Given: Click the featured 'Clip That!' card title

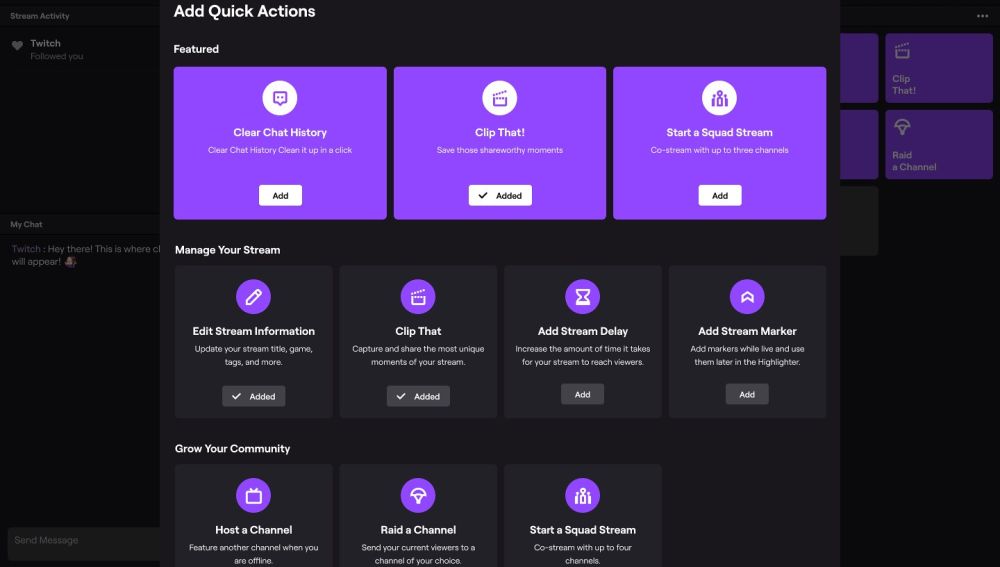Looking at the screenshot, I should 499,133.
